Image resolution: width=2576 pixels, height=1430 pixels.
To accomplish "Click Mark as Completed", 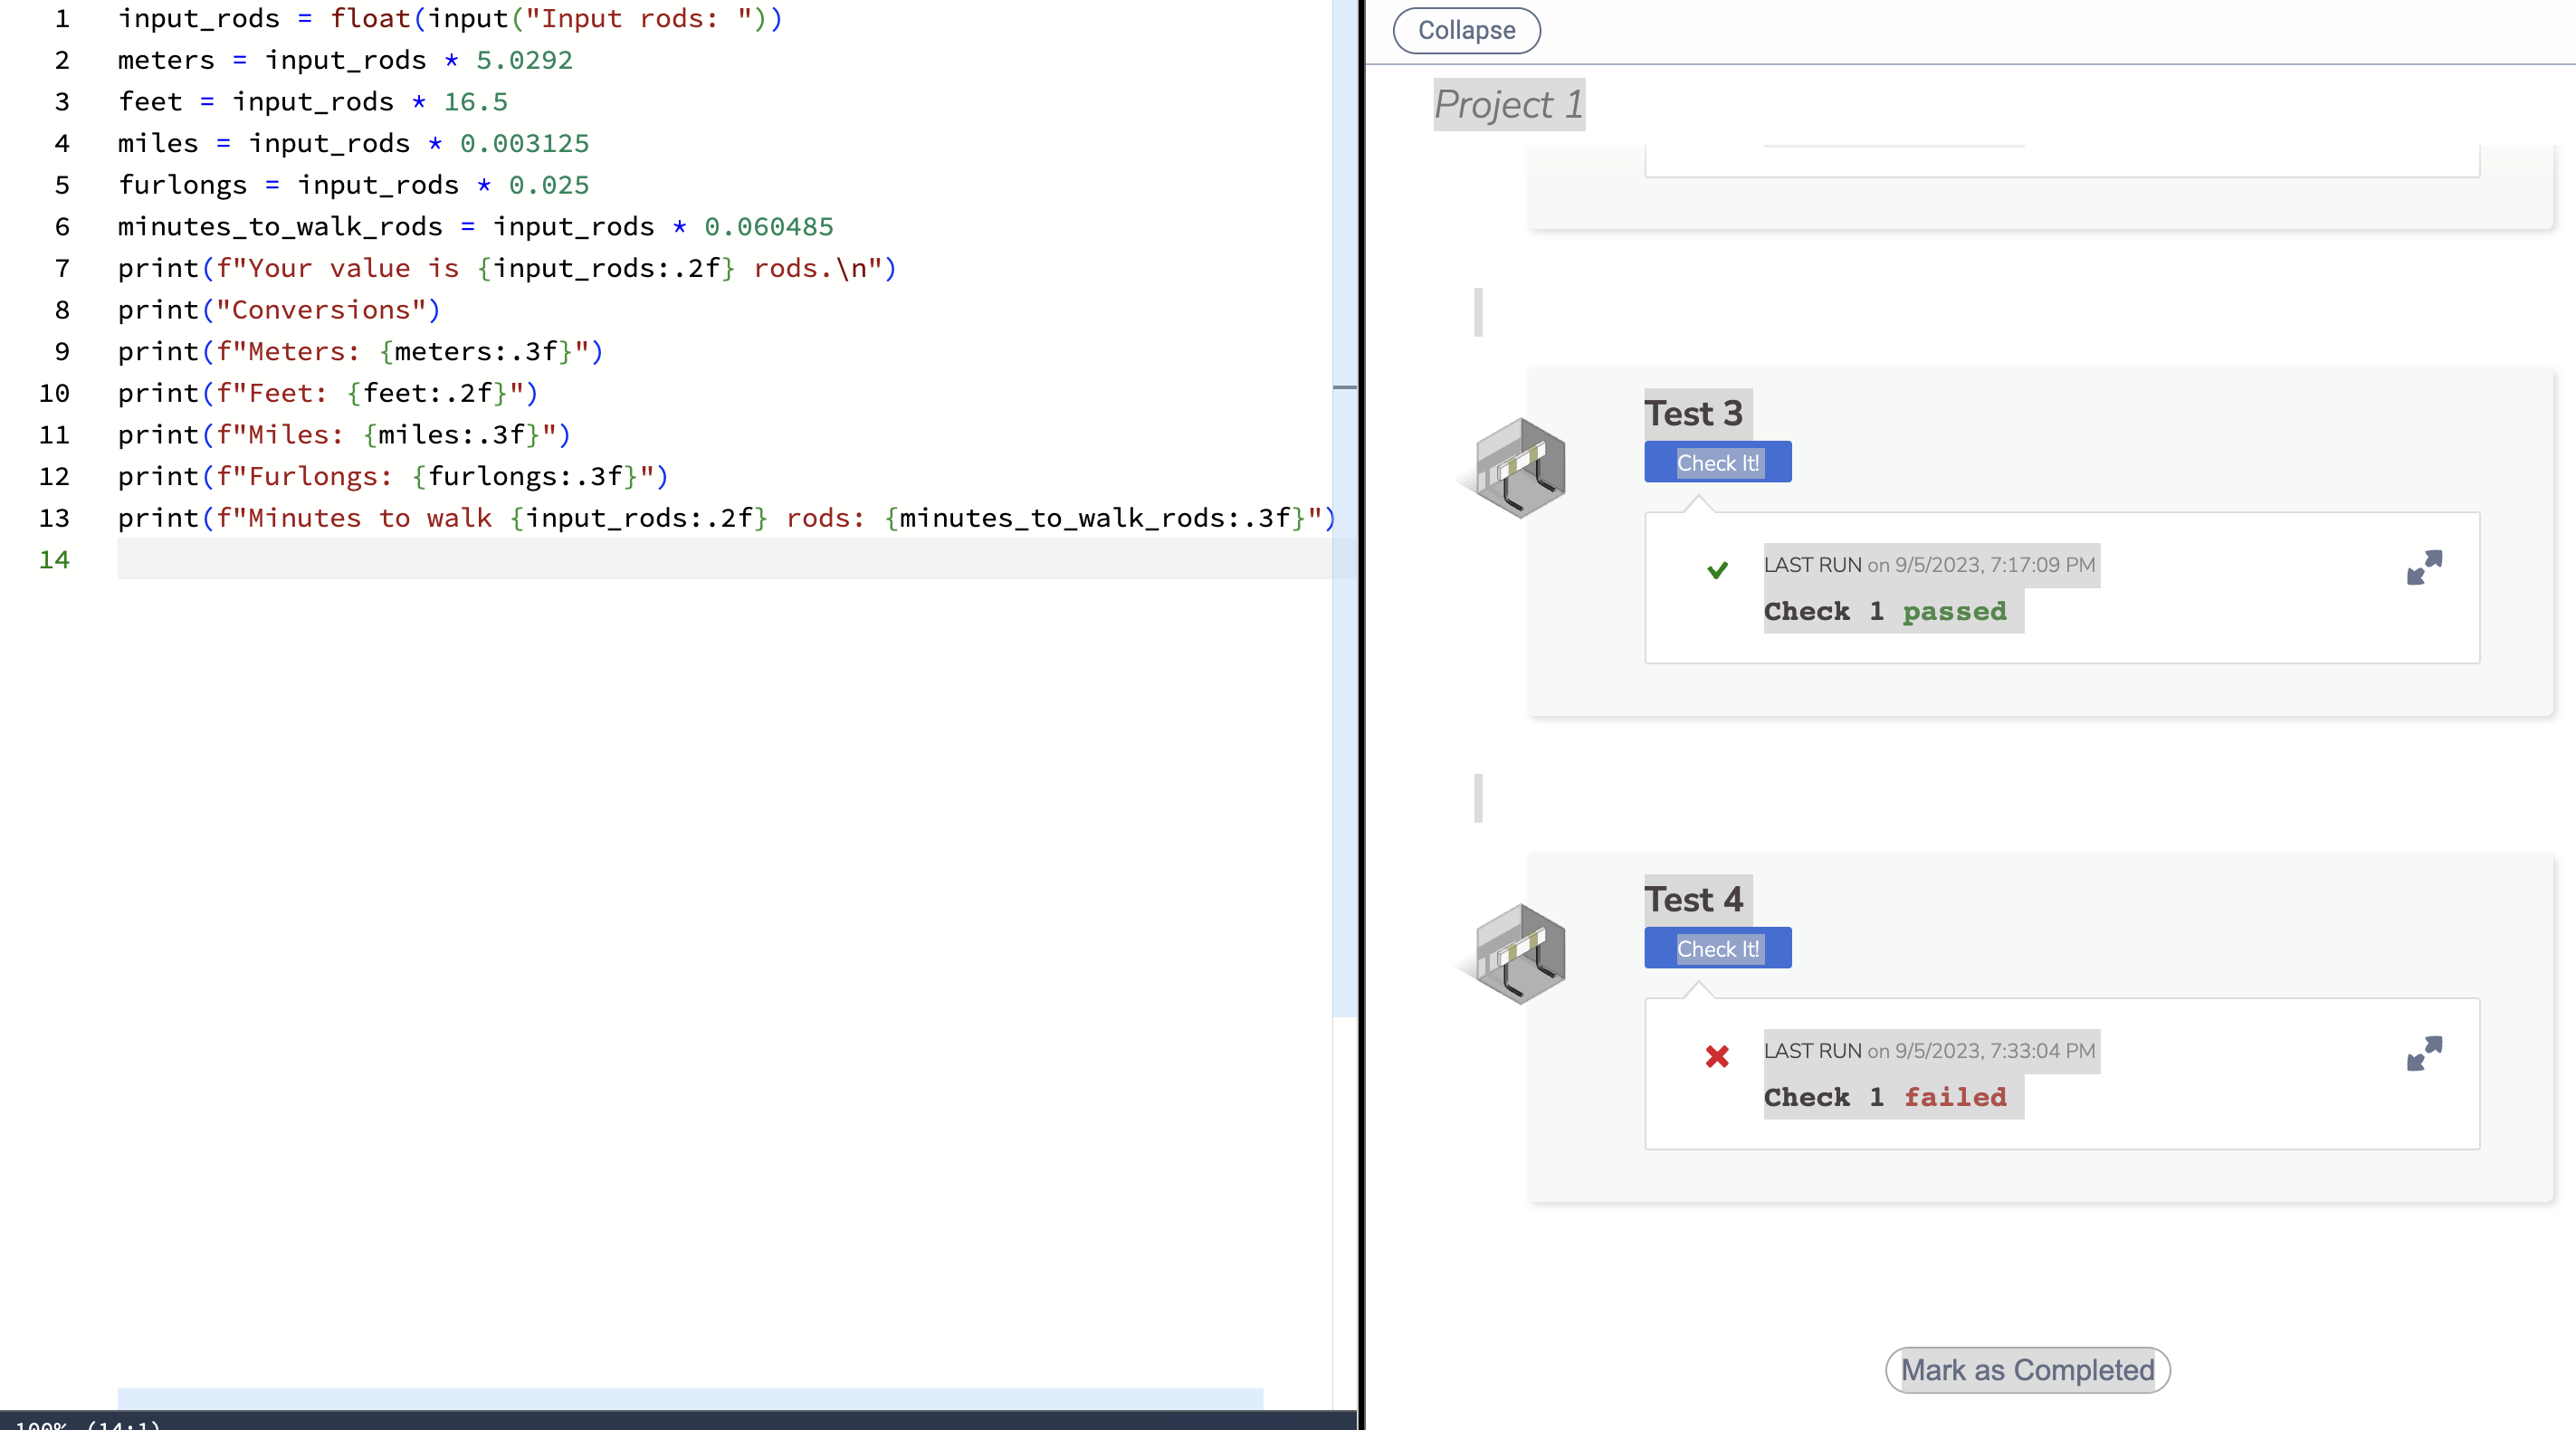I will pos(2026,1369).
